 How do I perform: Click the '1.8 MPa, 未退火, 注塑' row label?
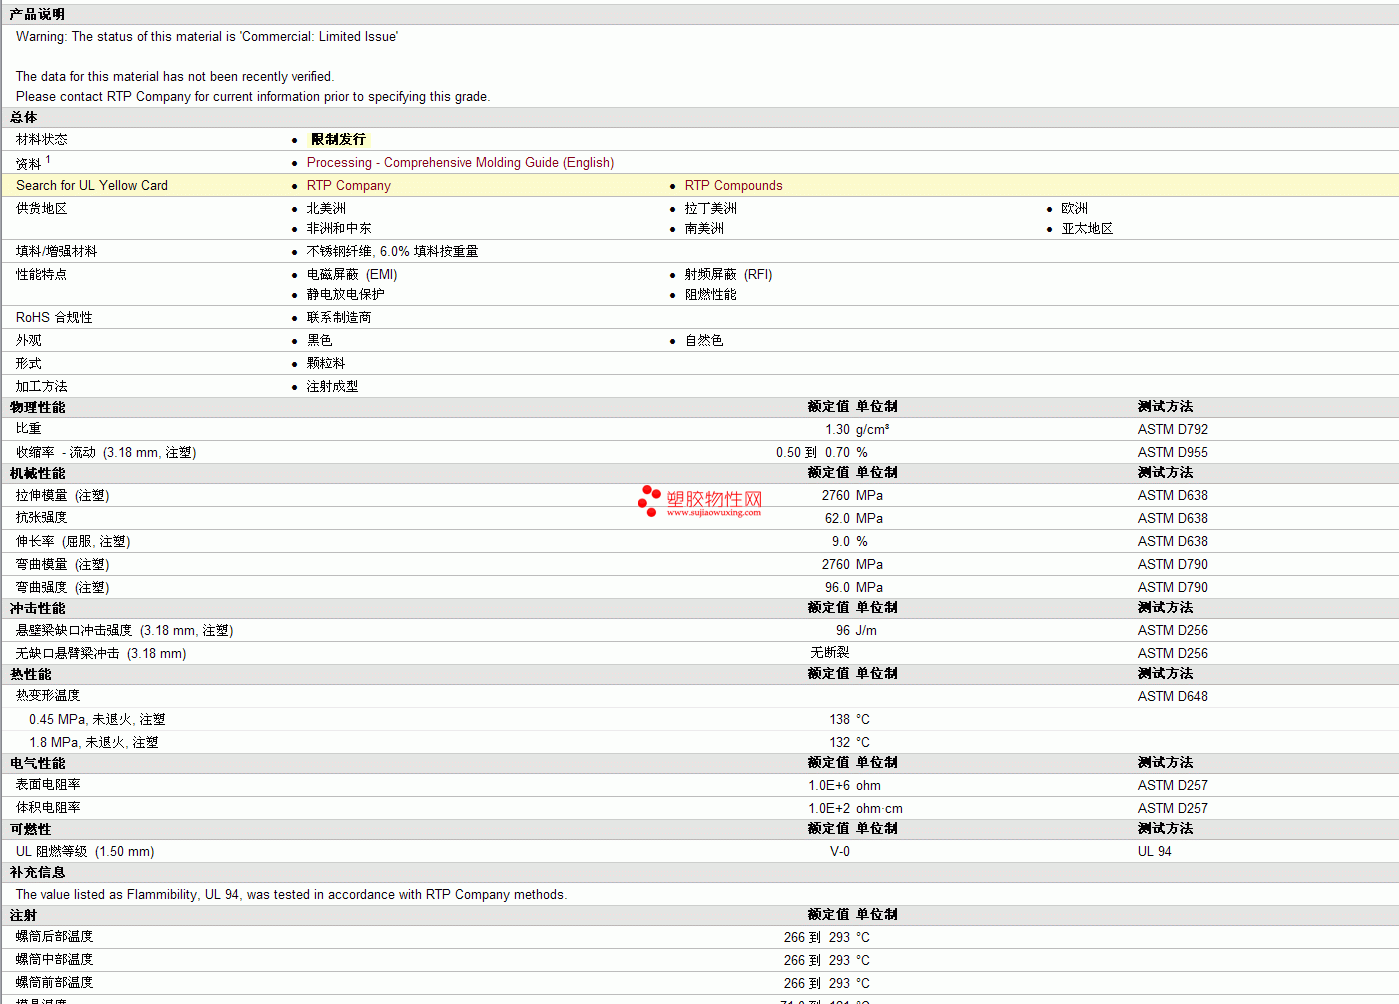click(x=94, y=743)
